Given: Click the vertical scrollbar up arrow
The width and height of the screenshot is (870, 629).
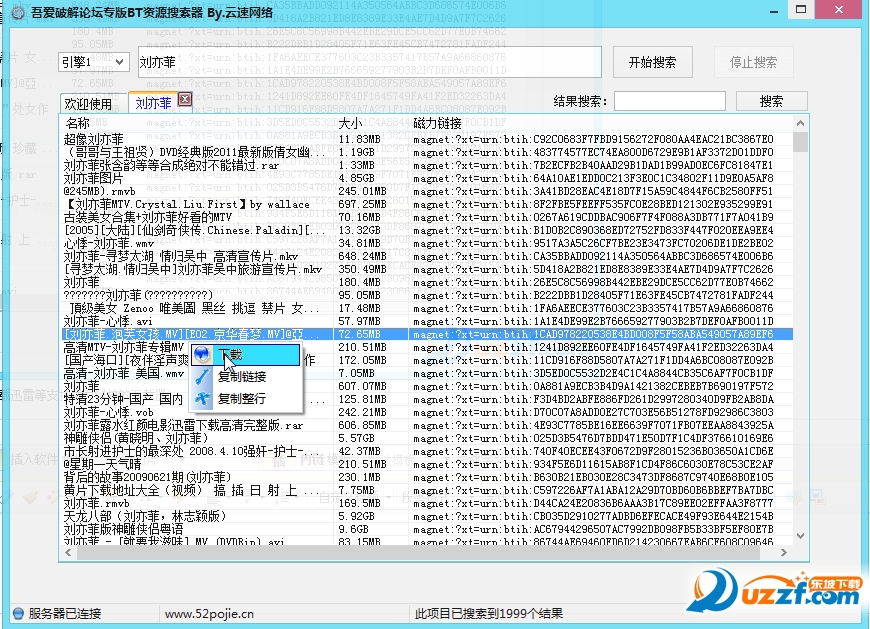Looking at the screenshot, I should (800, 123).
